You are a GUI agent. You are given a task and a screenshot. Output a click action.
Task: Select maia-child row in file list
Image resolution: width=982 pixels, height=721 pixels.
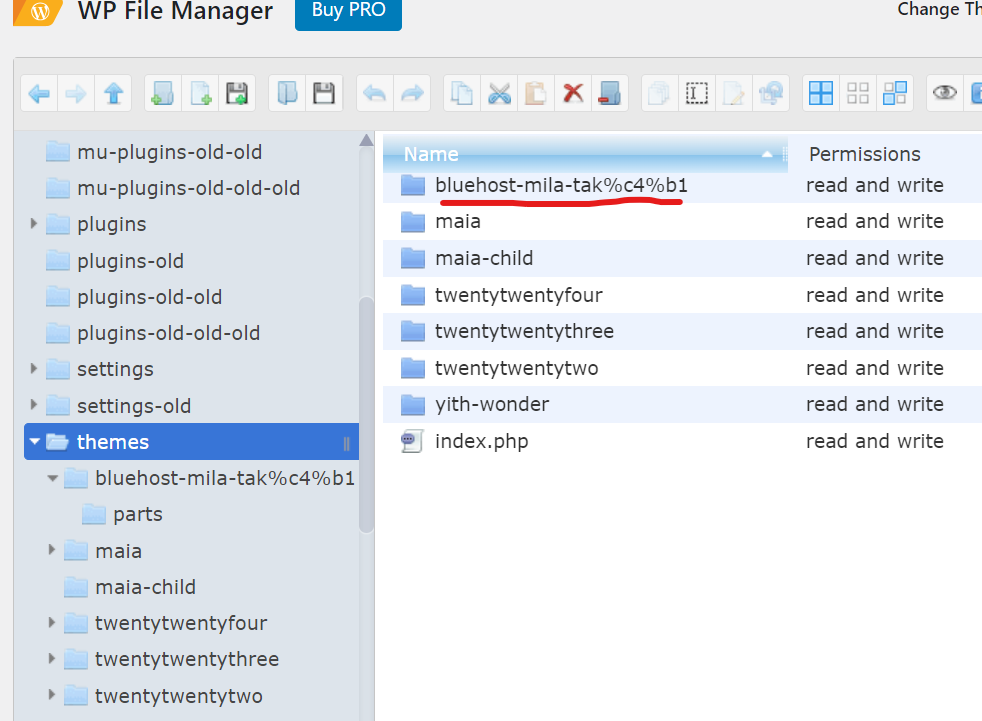[x=683, y=258]
